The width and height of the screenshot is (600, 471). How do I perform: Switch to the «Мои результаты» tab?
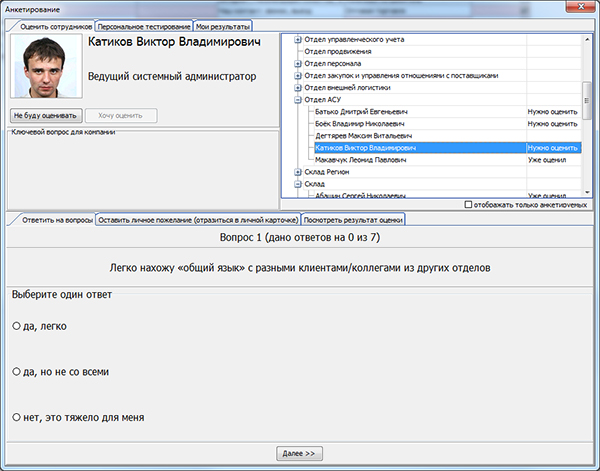click(x=223, y=25)
